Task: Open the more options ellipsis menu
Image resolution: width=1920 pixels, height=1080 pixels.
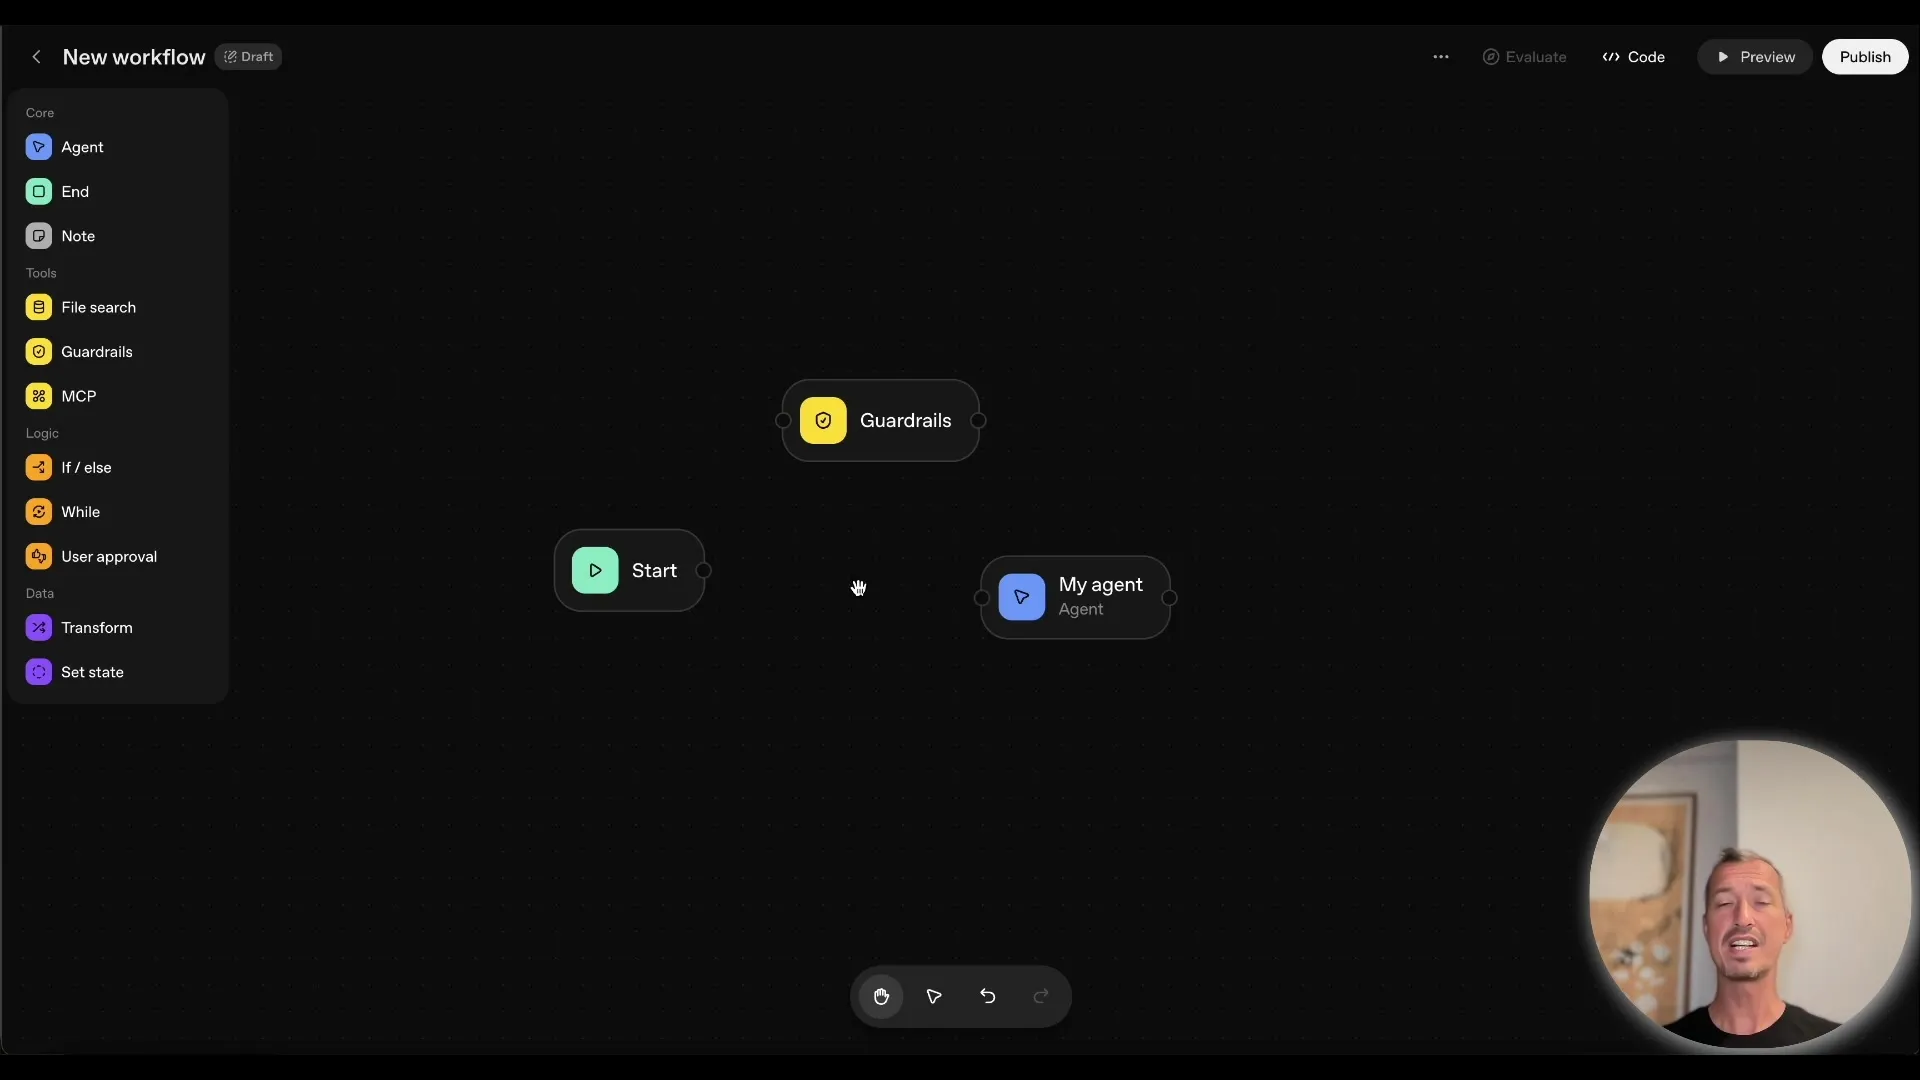Action: pyautogui.click(x=1441, y=57)
